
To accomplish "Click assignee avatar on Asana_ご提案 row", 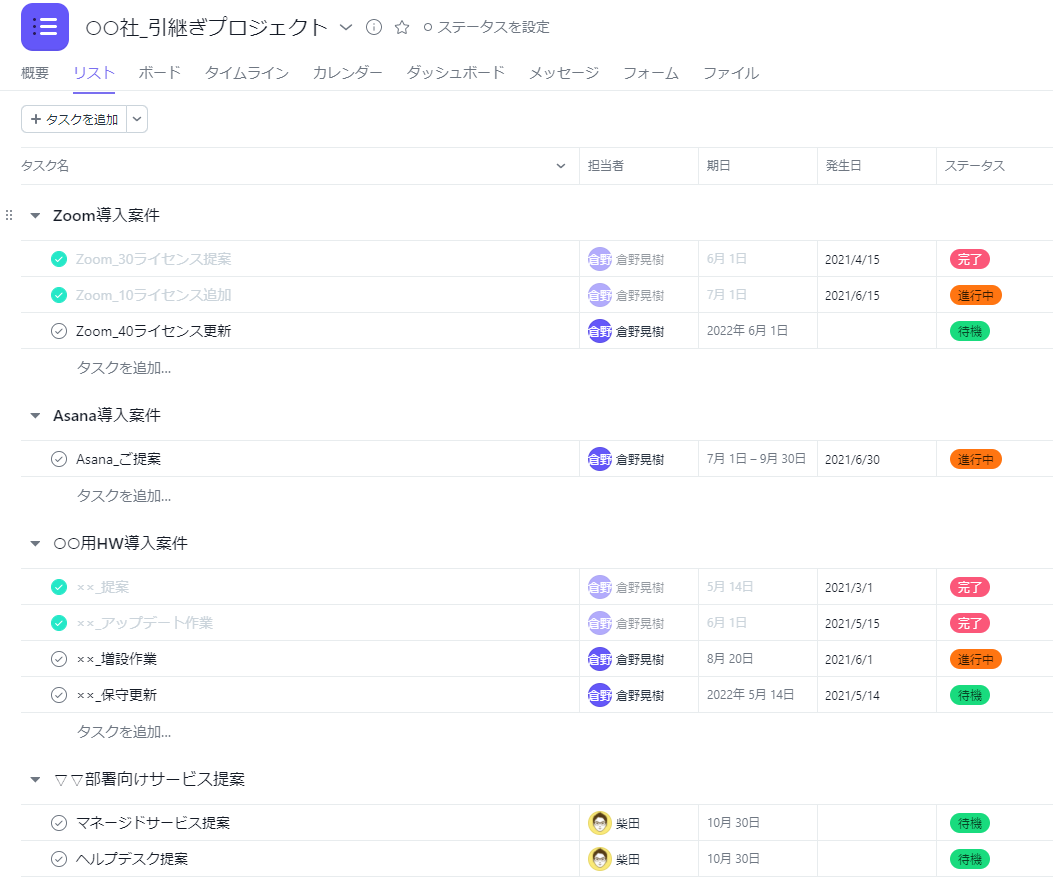I will point(600,459).
